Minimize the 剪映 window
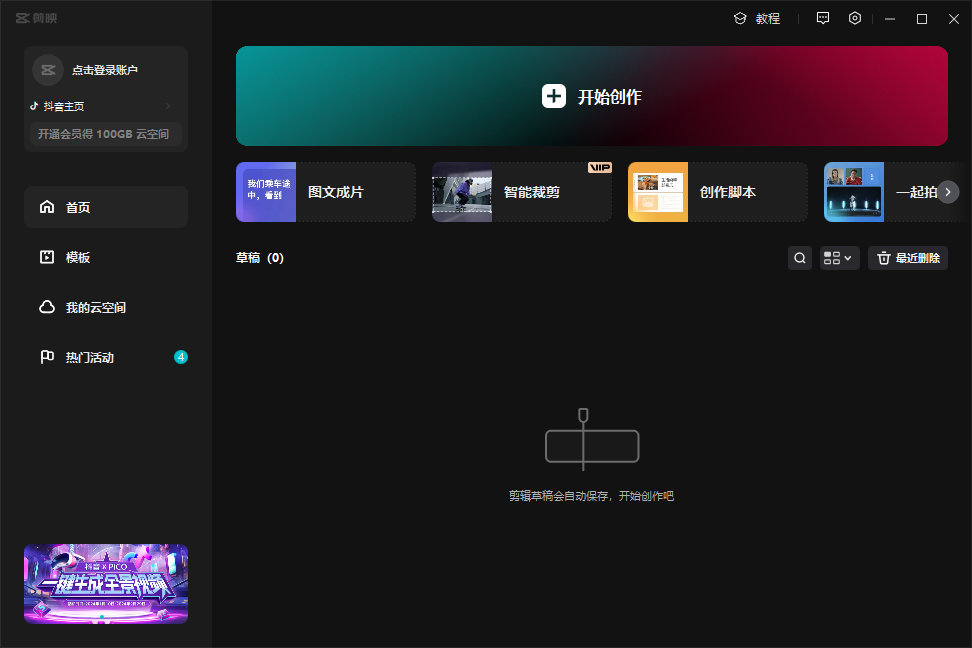This screenshot has width=972, height=648. click(x=890, y=19)
